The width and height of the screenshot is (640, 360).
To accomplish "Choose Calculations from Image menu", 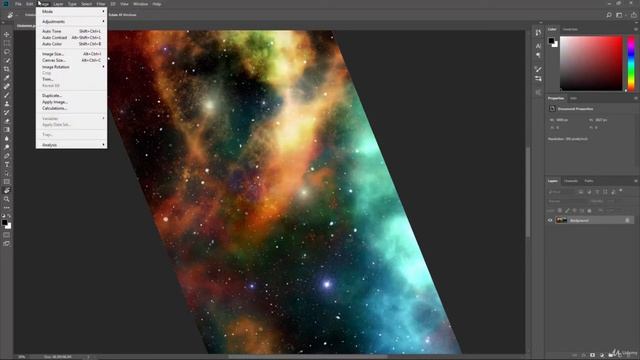I will 71,108.
